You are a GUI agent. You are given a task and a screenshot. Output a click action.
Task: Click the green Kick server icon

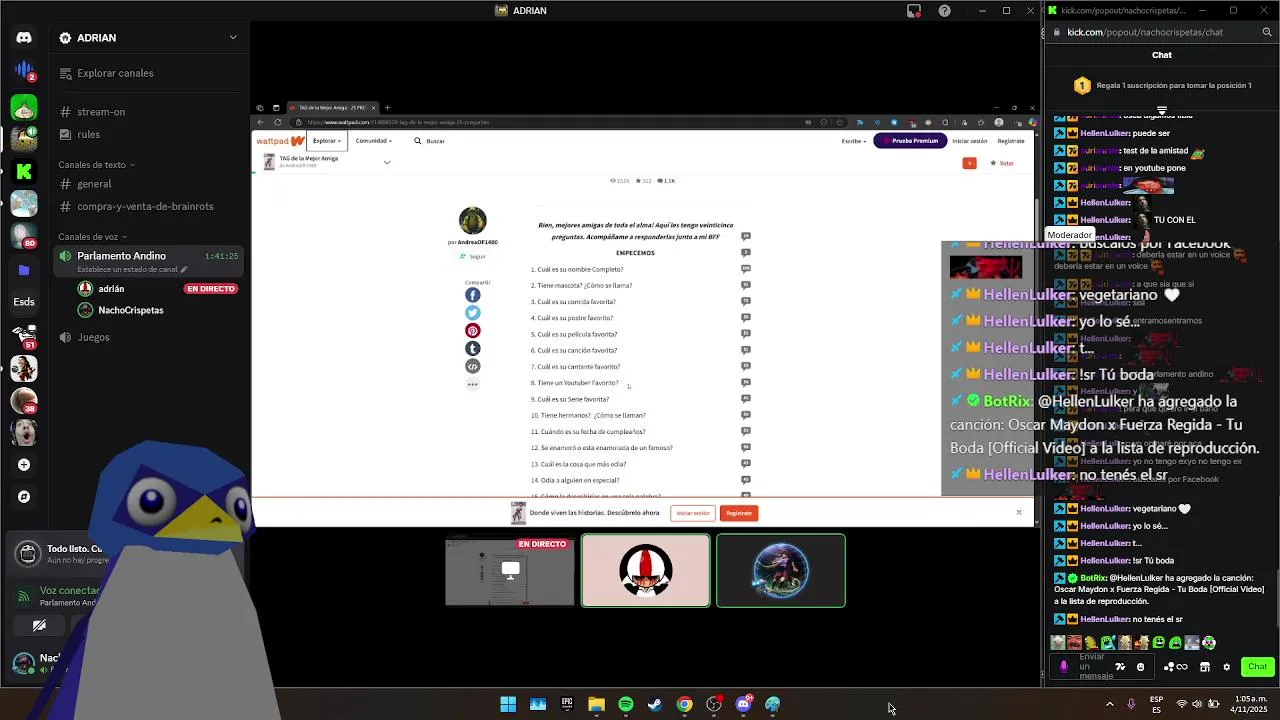point(24,171)
